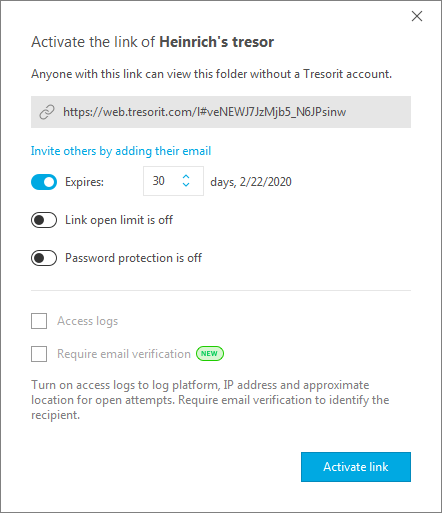Open Invite others by adding their email
442x513 pixels.
pos(121,151)
